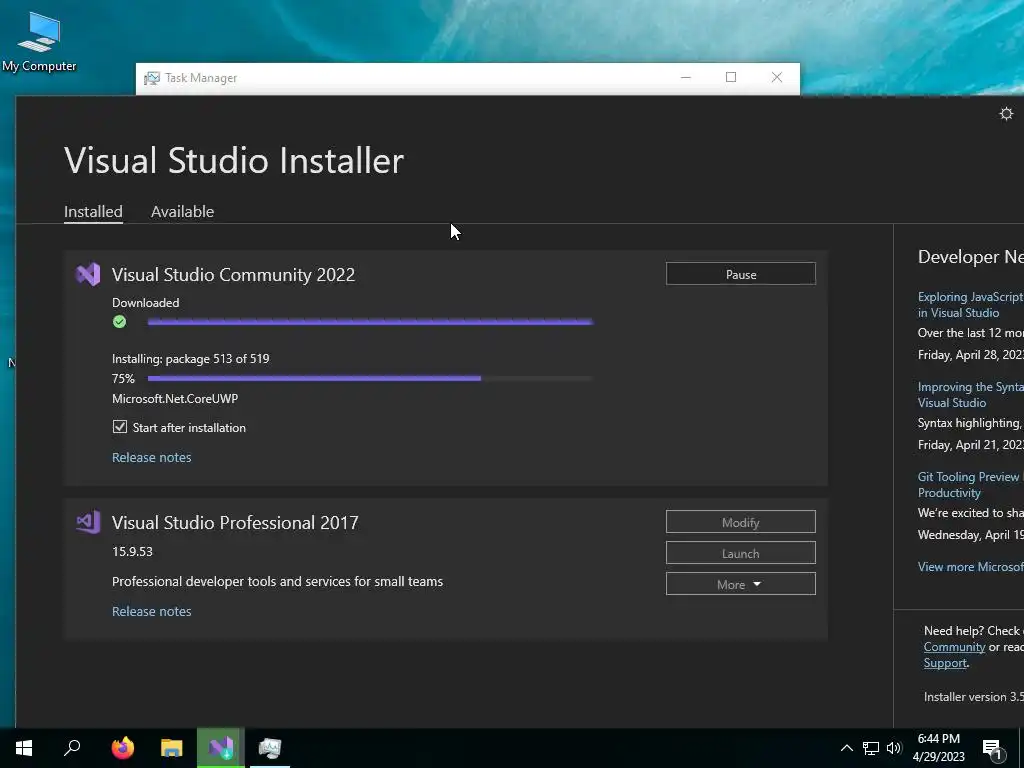Open the Developer Community help link
This screenshot has width=1024, height=768.
[954, 647]
